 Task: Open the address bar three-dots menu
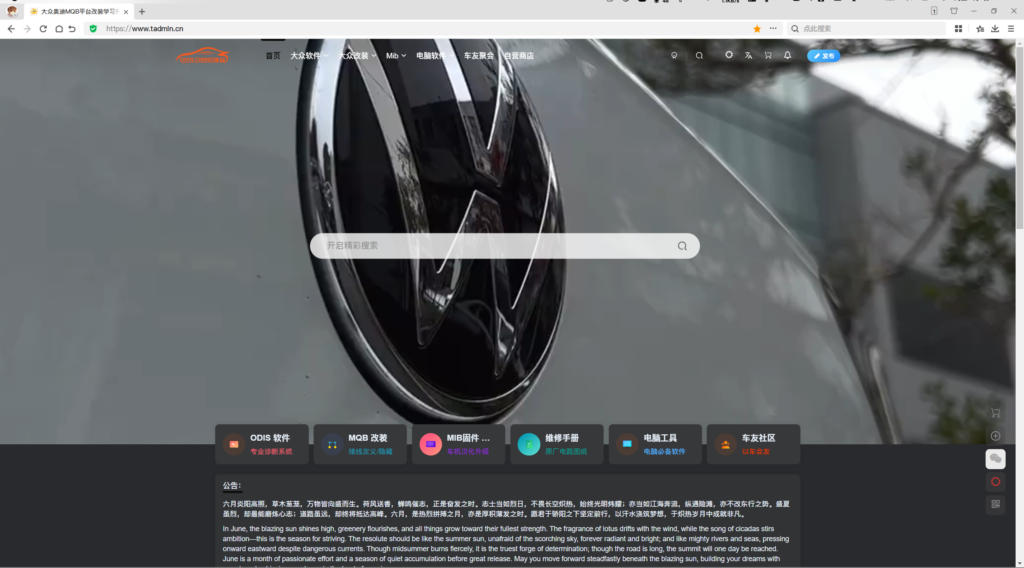click(773, 29)
